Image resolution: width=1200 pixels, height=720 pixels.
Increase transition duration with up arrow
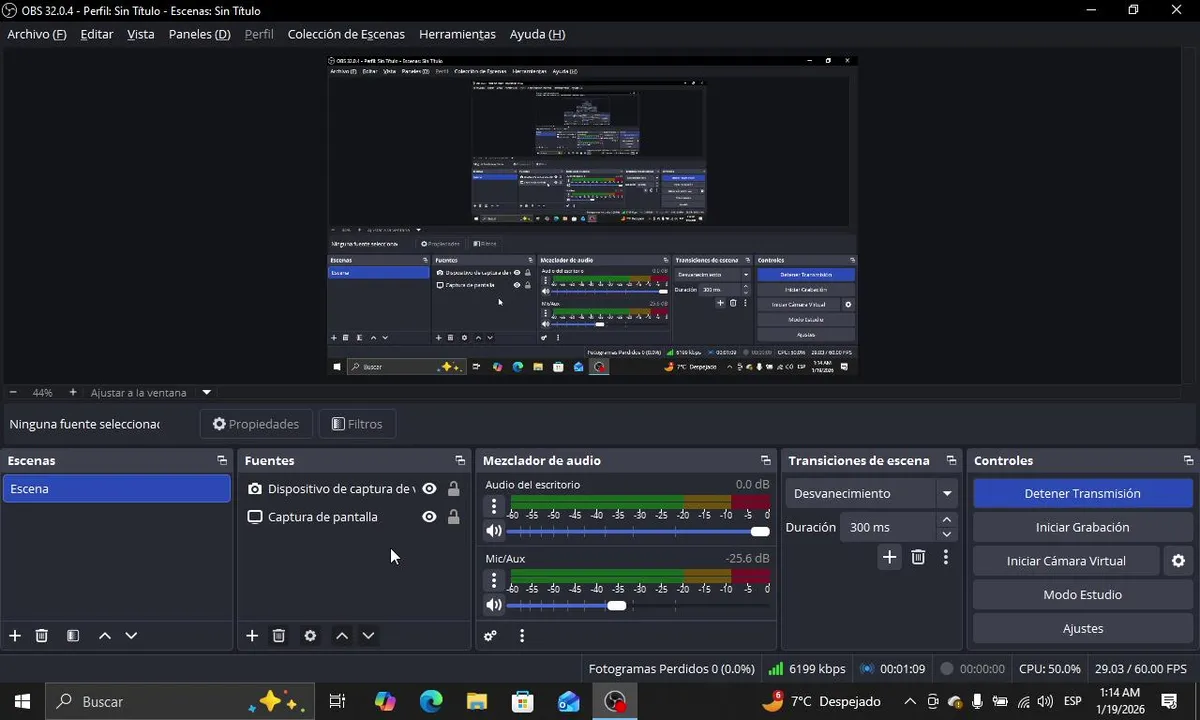[x=946, y=520]
